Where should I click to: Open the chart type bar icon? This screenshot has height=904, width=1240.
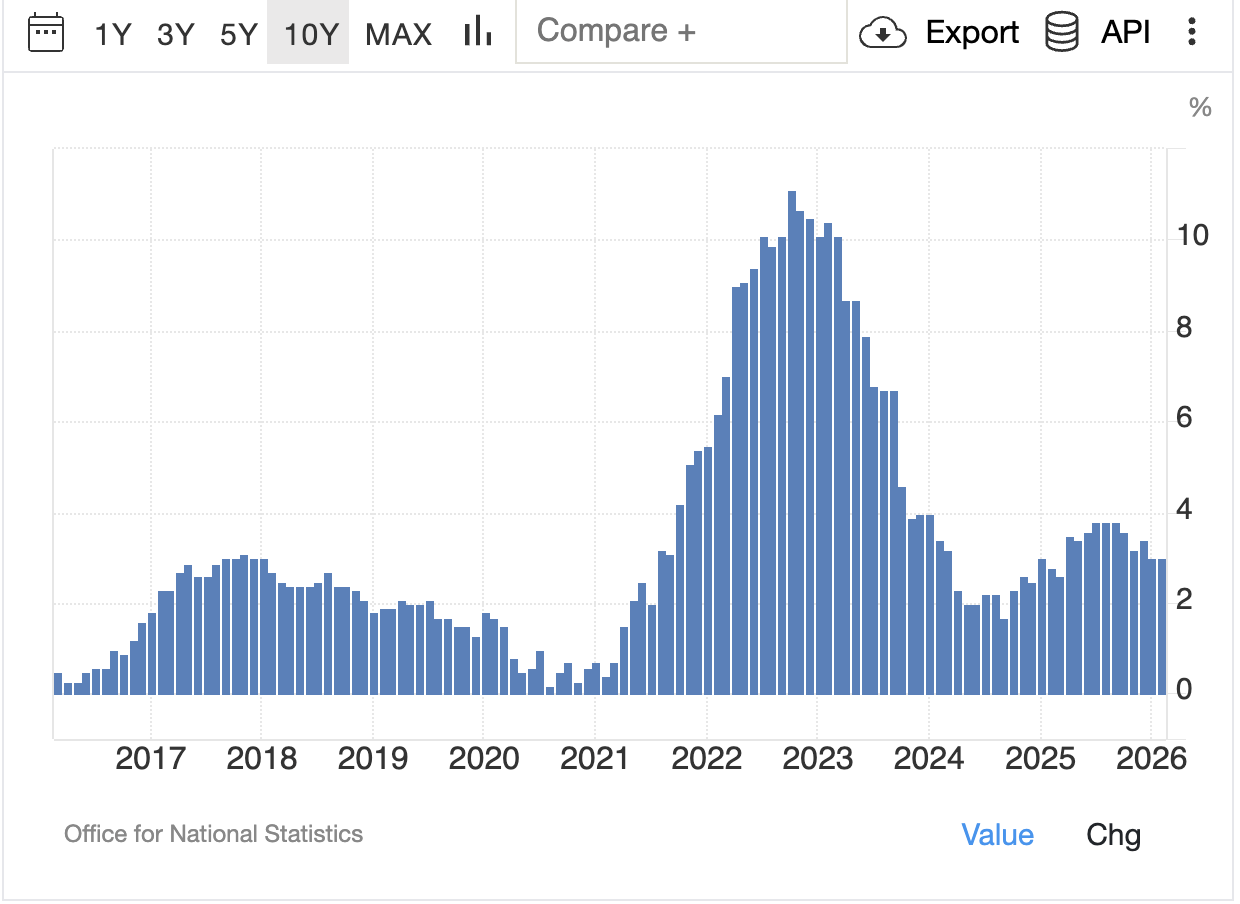tap(478, 32)
